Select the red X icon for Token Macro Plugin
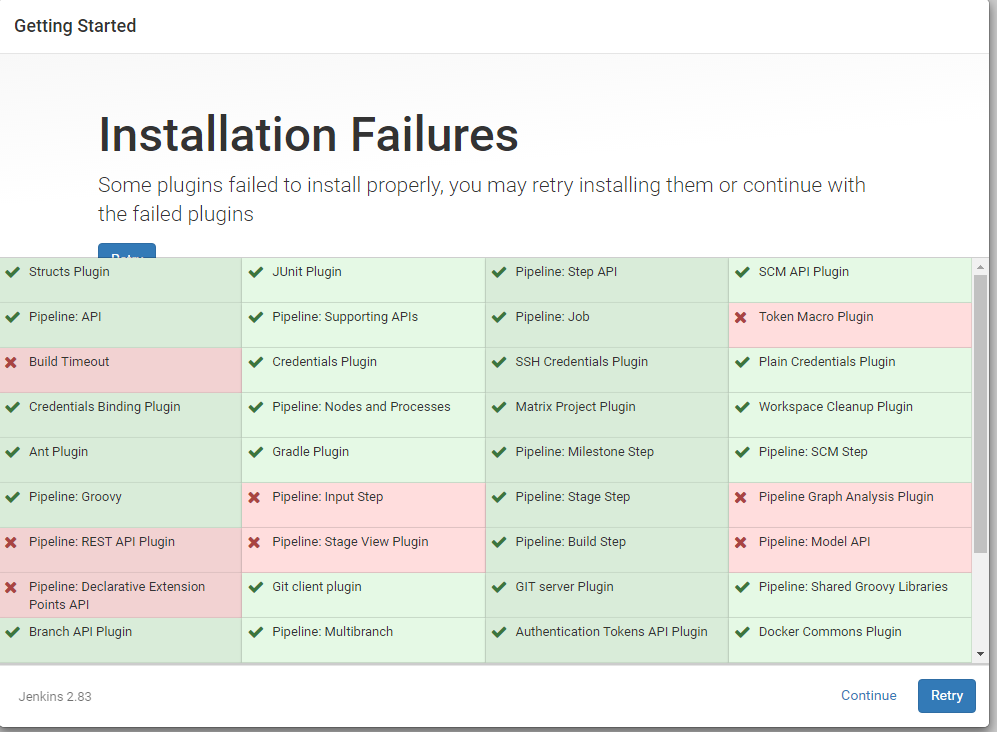Image resolution: width=997 pixels, height=732 pixels. click(x=740, y=317)
